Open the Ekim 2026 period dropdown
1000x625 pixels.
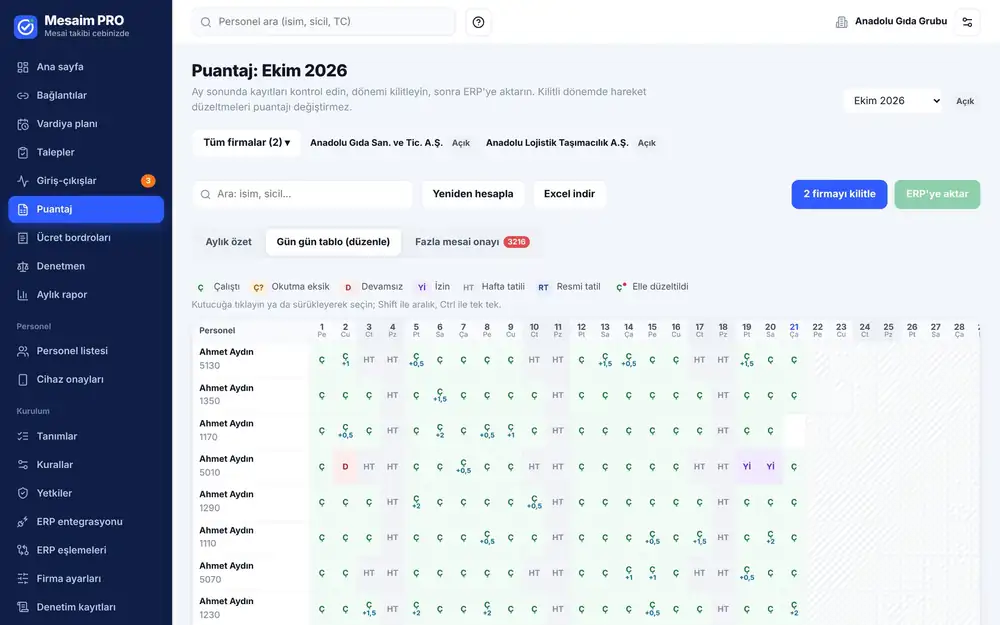pos(893,101)
